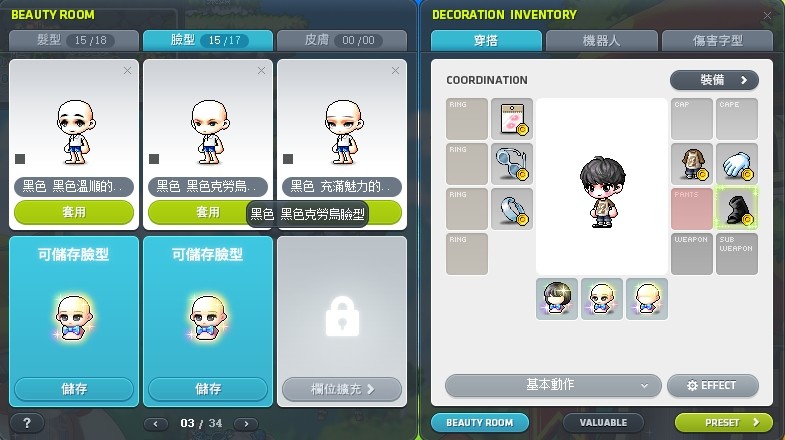
Task: Select the brown jacket top slot icon
Action: click(691, 164)
